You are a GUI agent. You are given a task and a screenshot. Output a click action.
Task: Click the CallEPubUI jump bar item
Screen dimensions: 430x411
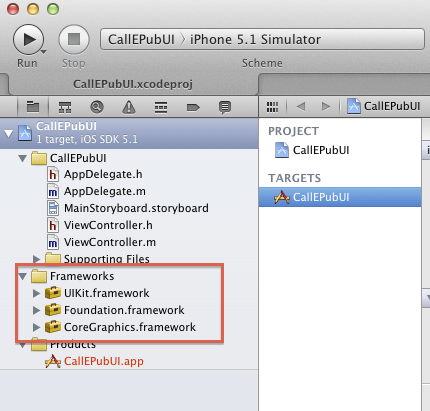pos(384,106)
